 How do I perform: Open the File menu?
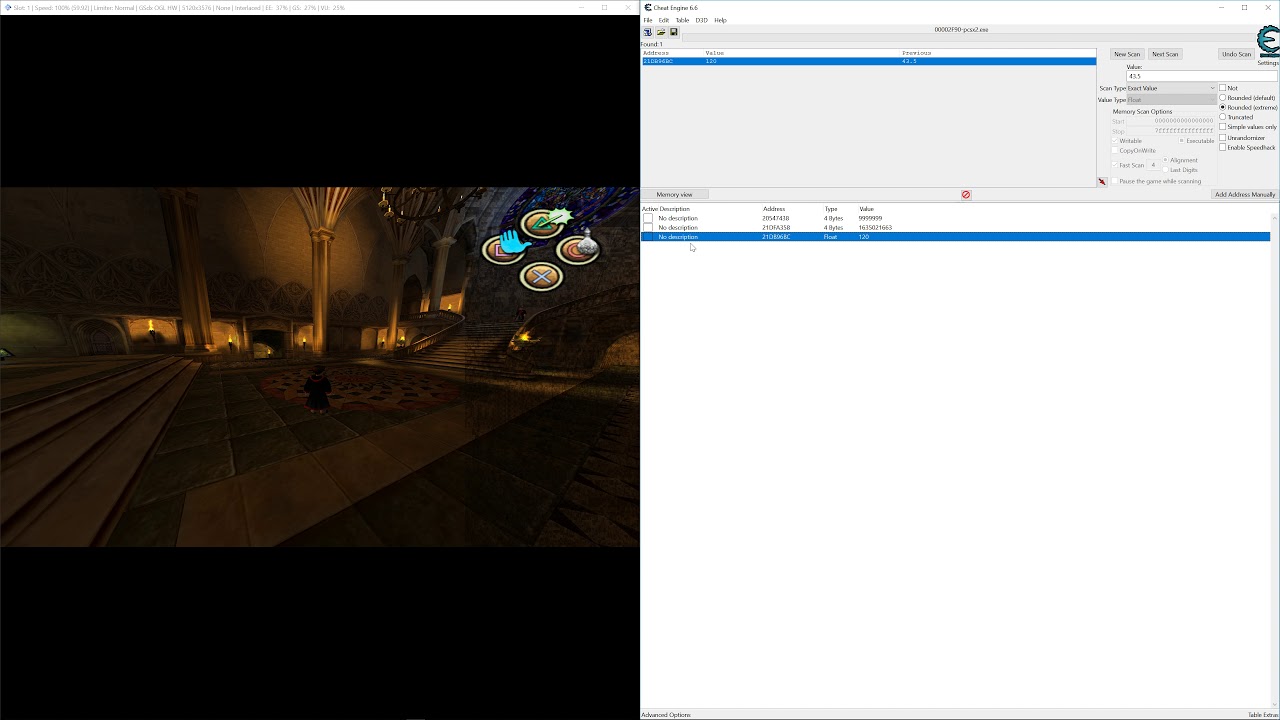[648, 20]
